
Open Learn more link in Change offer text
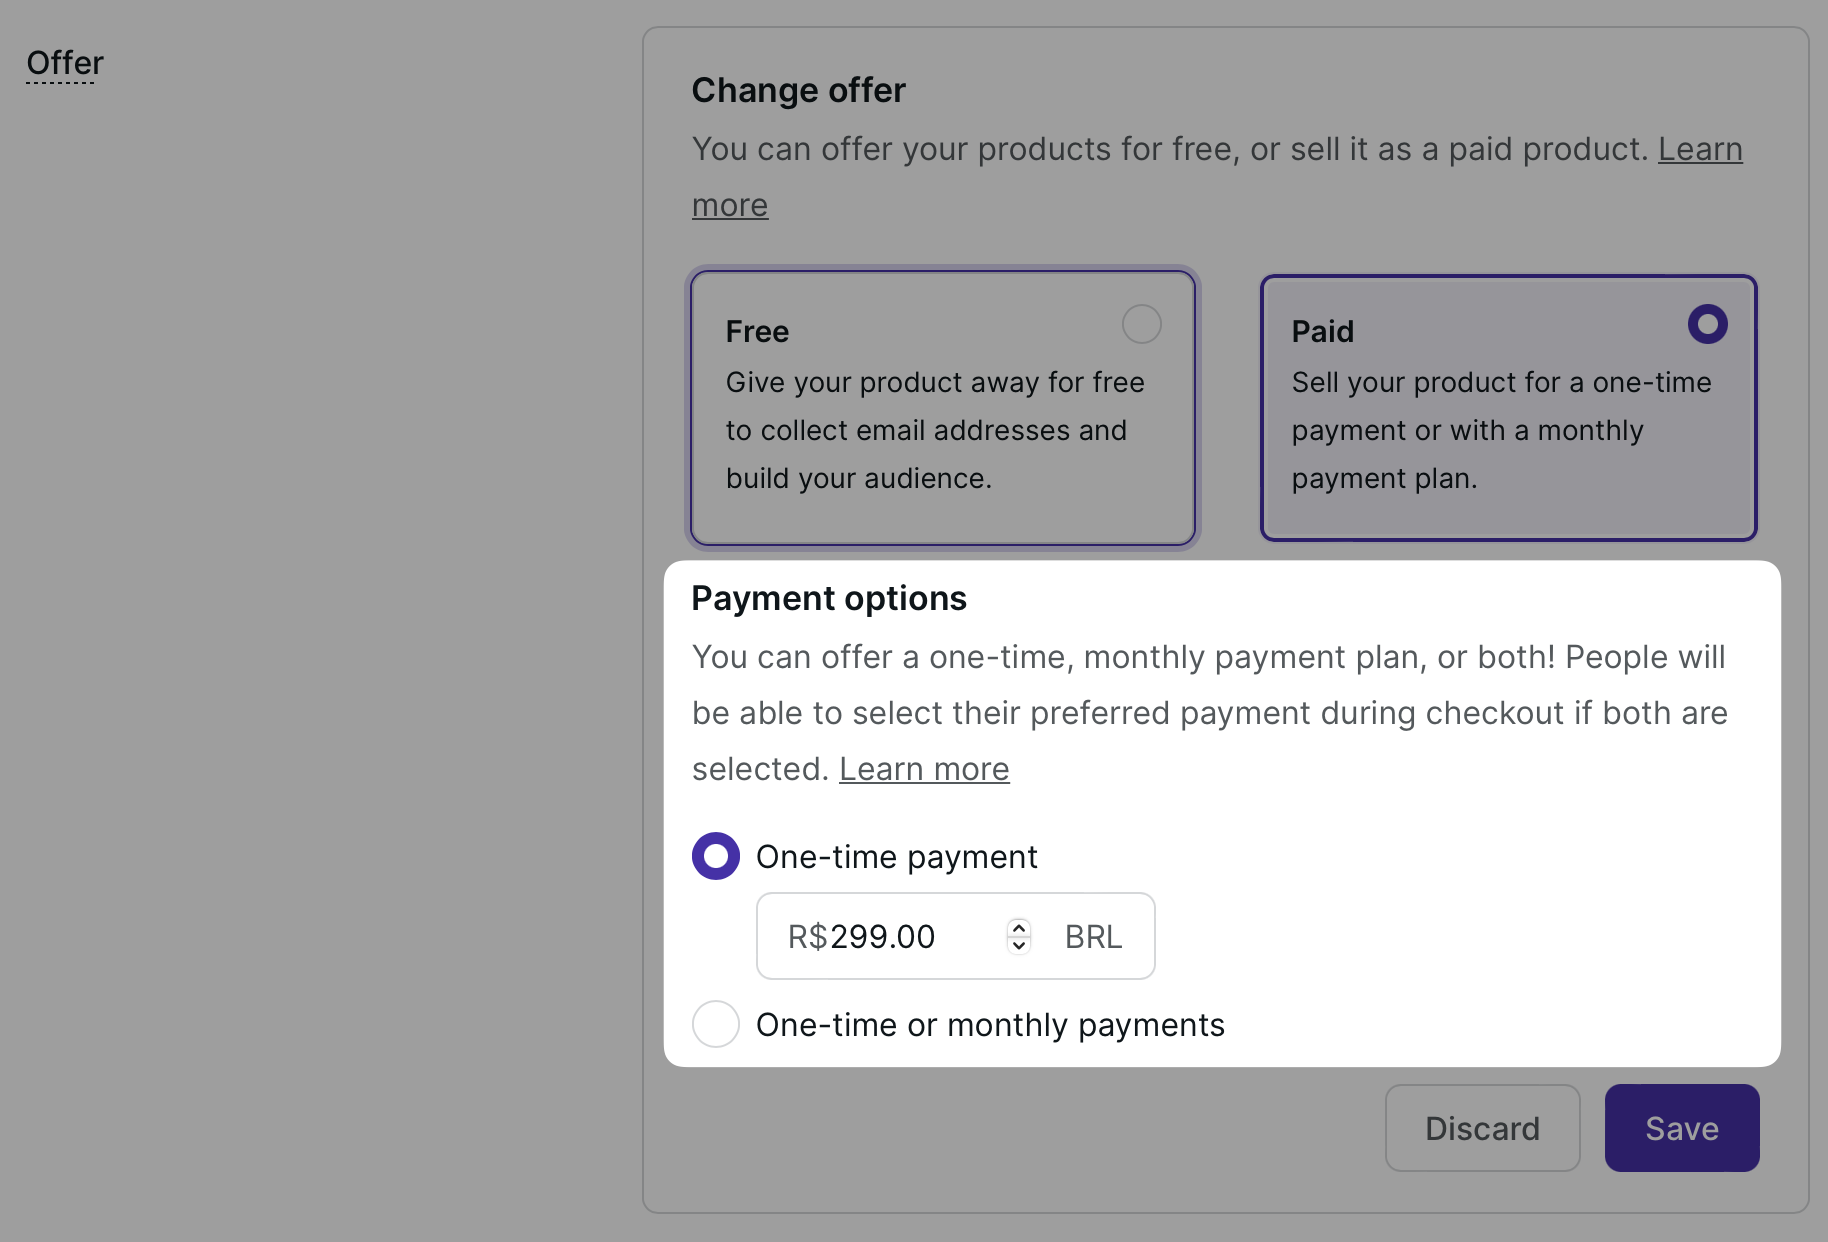[x=1699, y=149]
